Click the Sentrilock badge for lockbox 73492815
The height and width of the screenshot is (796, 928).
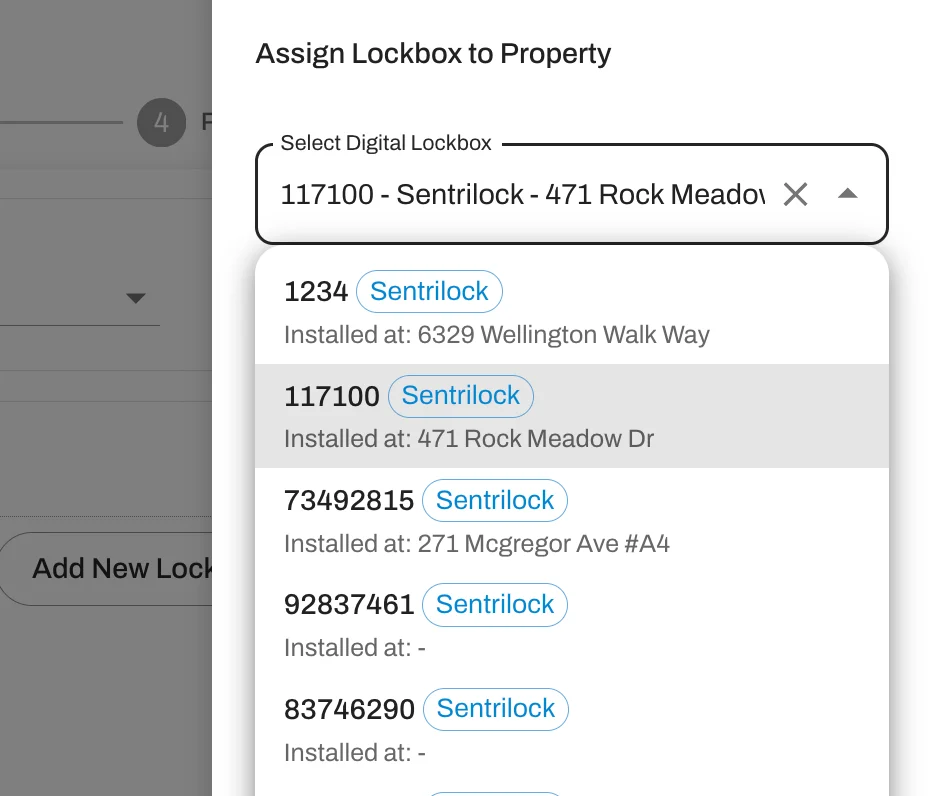point(494,500)
